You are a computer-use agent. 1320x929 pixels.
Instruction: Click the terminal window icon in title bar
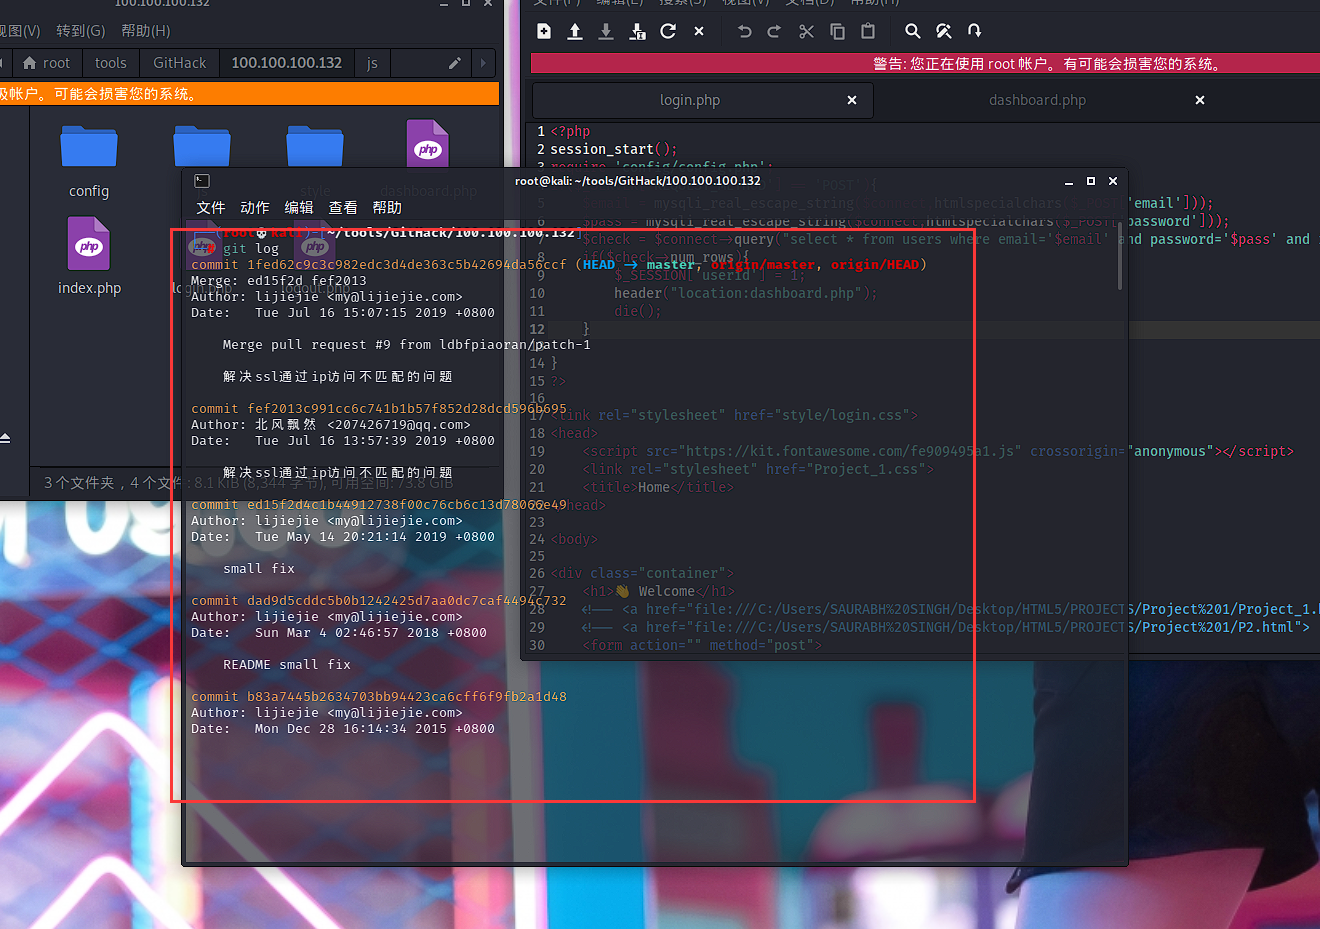pos(202,181)
